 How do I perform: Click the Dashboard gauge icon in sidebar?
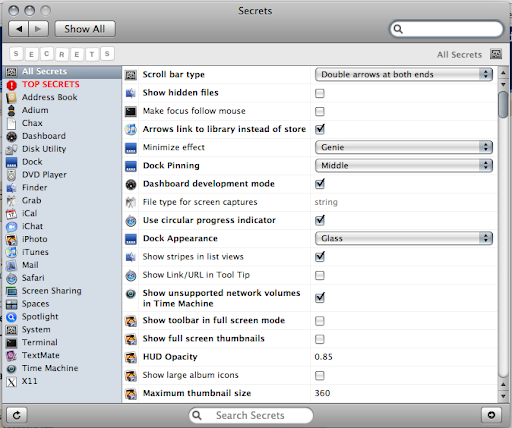click(x=11, y=136)
